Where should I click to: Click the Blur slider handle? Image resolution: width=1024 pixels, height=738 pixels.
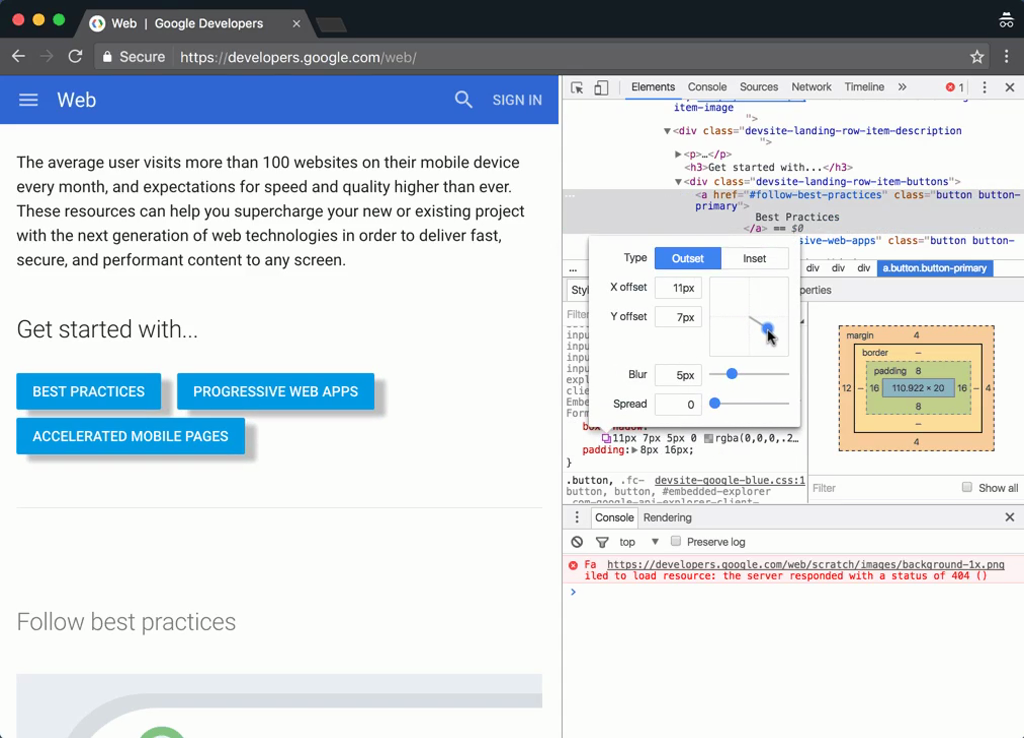732,374
